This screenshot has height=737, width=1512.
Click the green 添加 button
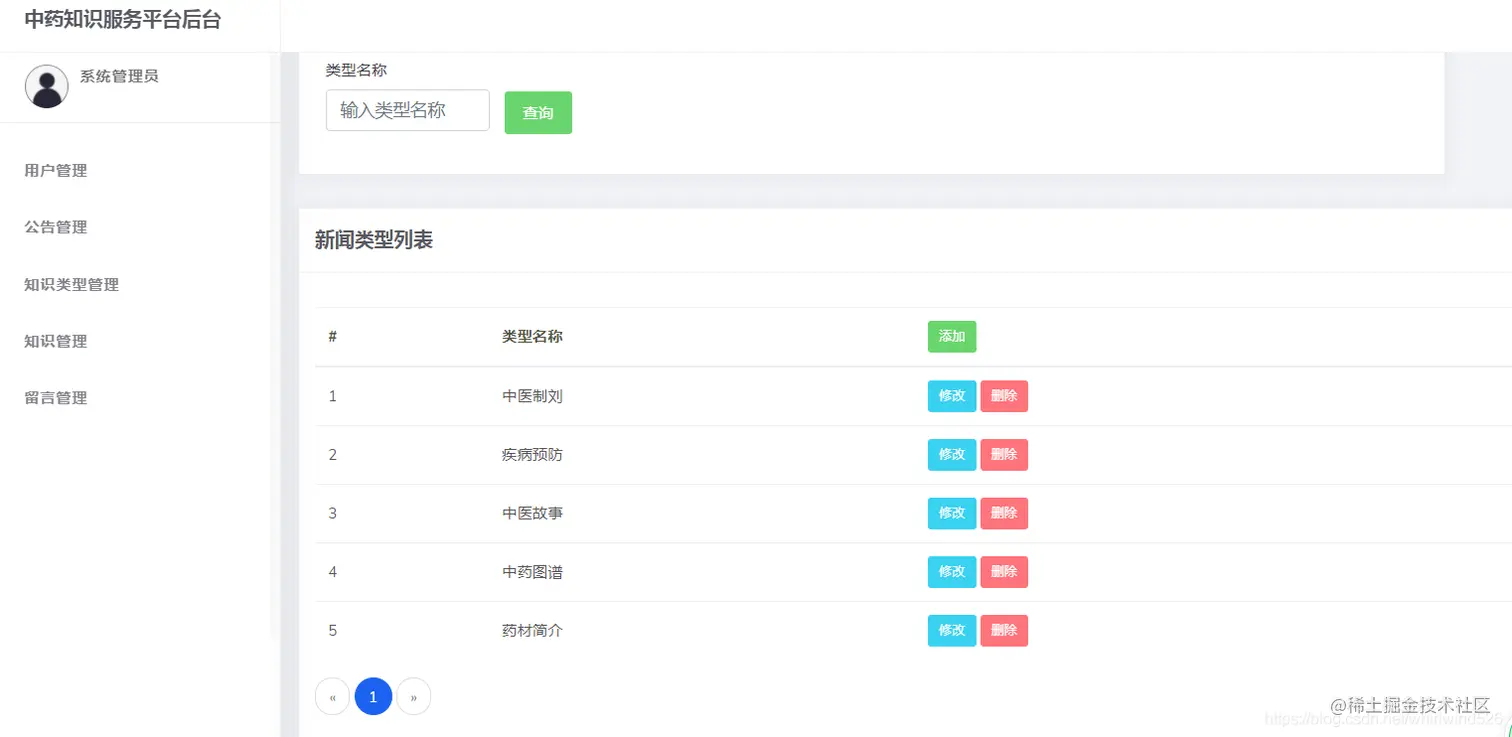(952, 337)
